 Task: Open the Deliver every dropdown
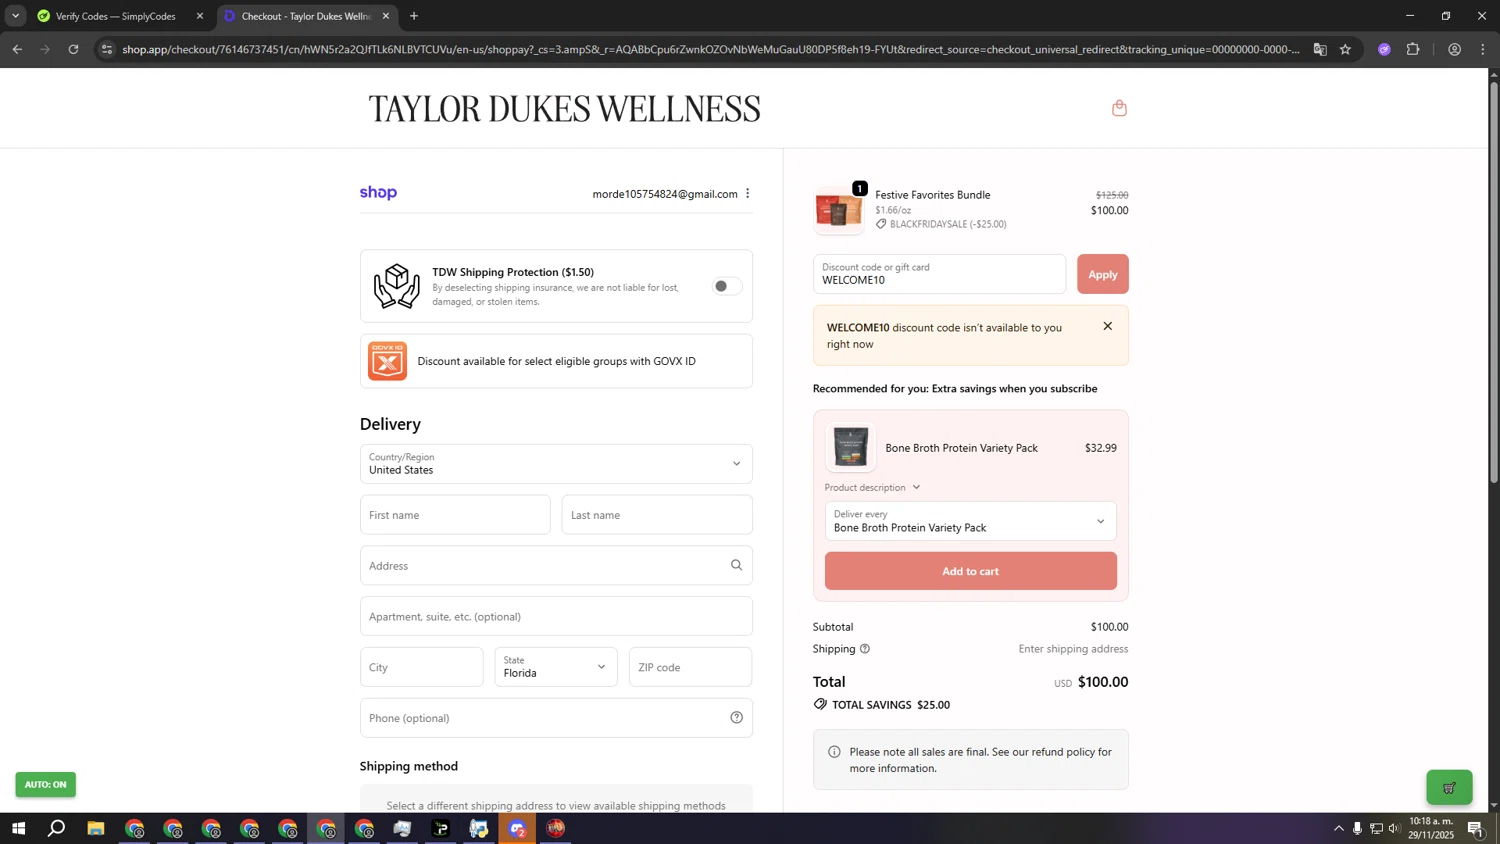click(x=970, y=521)
